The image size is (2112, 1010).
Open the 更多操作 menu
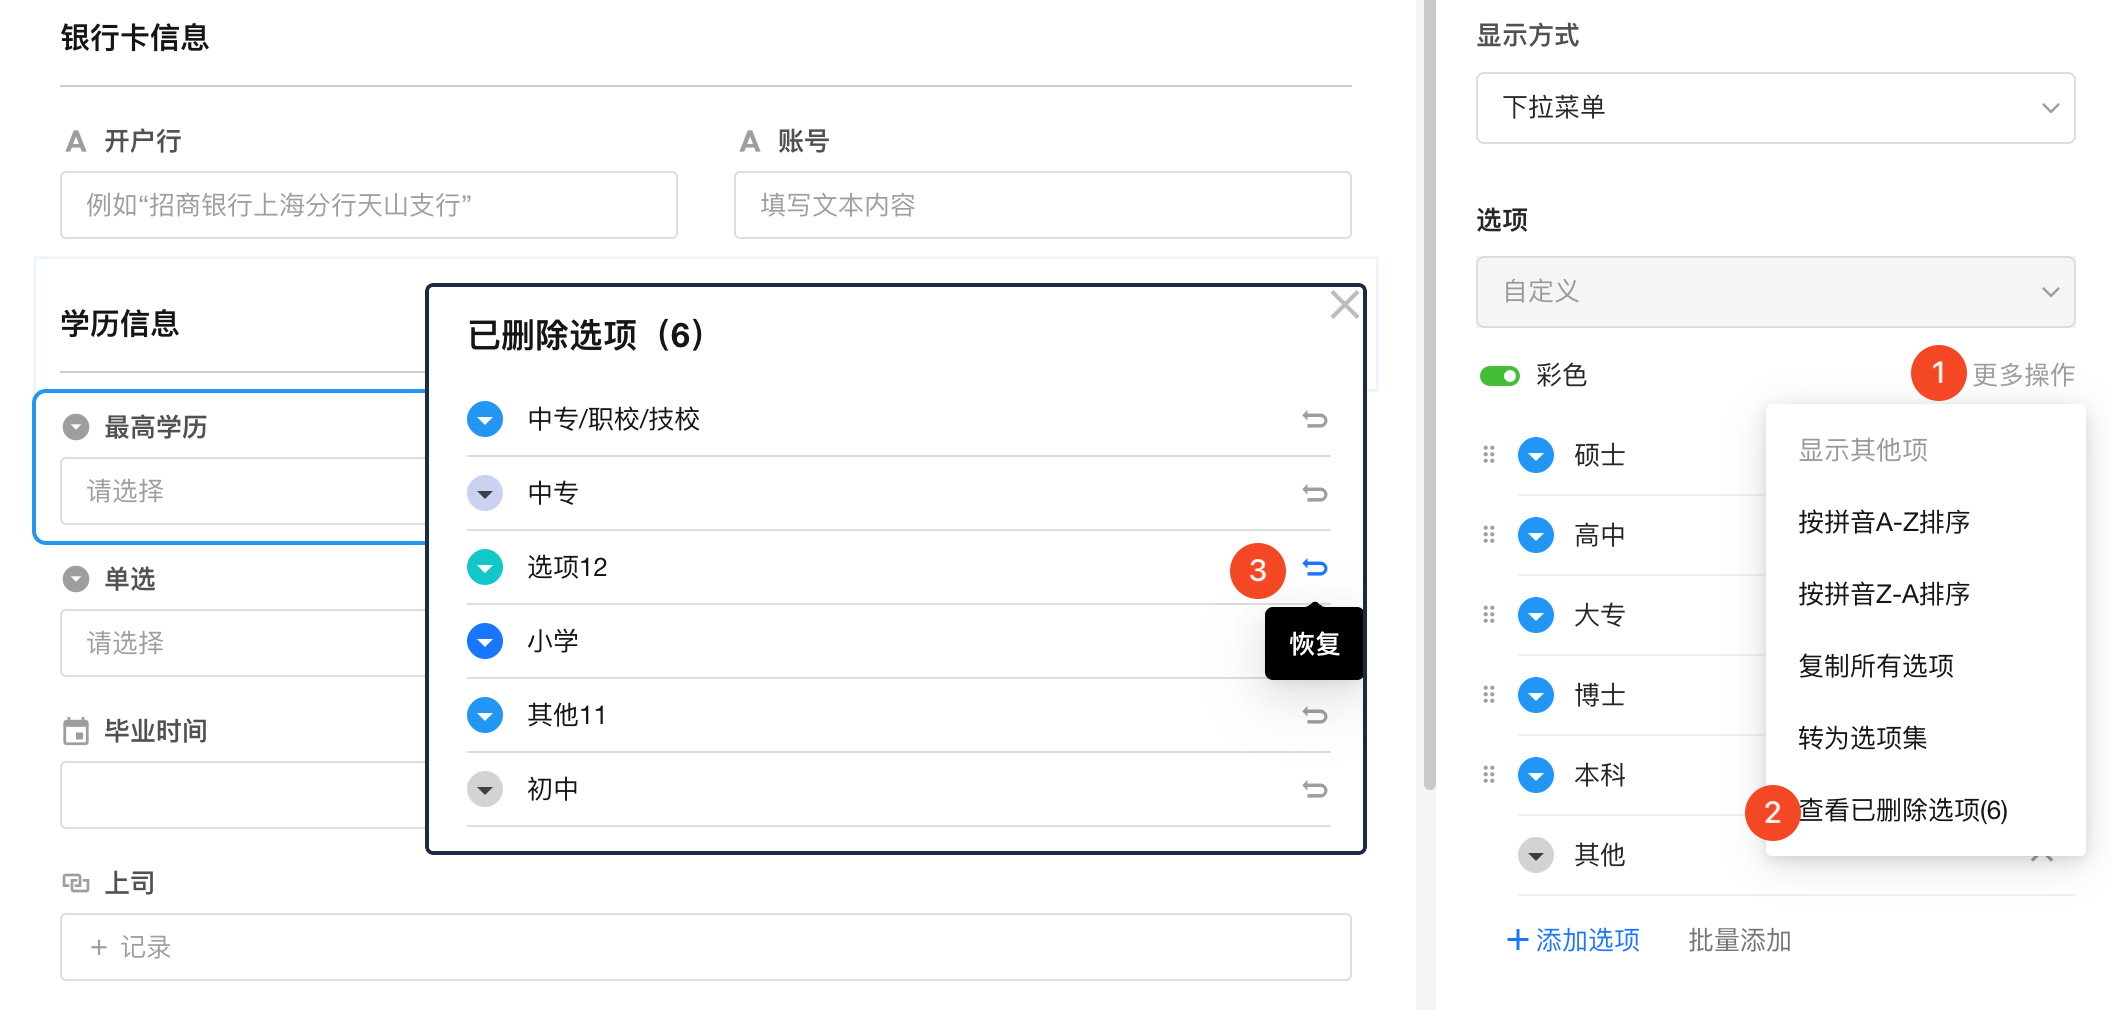(x=2022, y=375)
